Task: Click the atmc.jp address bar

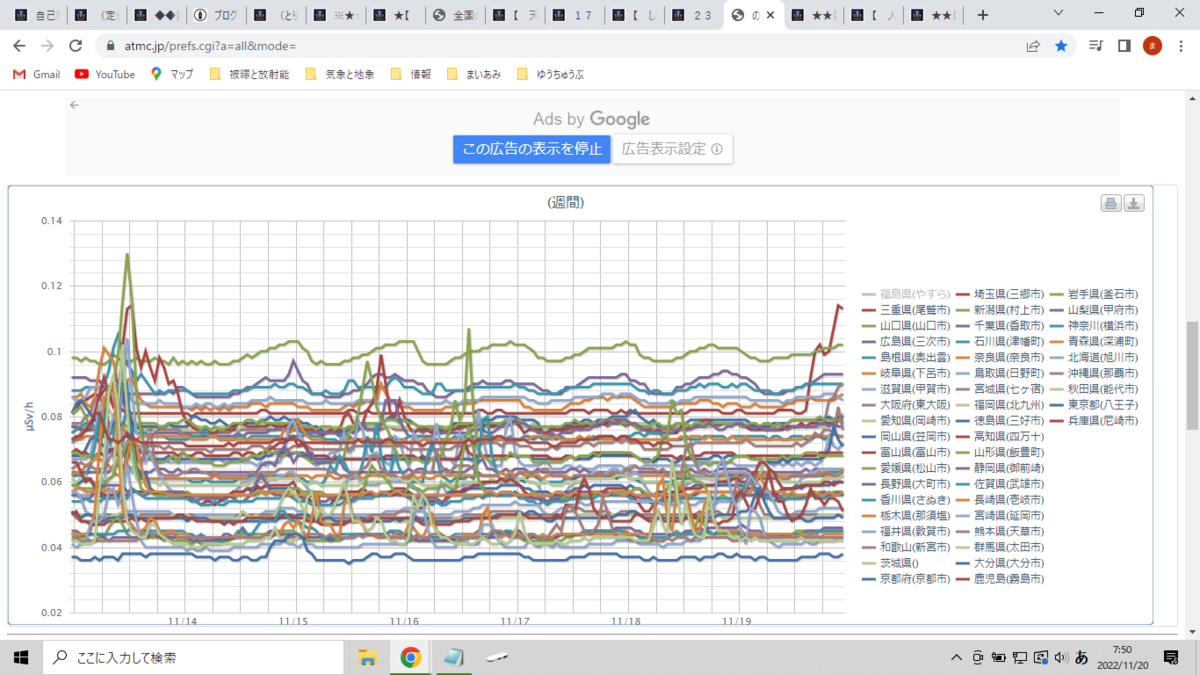Action: point(560,46)
